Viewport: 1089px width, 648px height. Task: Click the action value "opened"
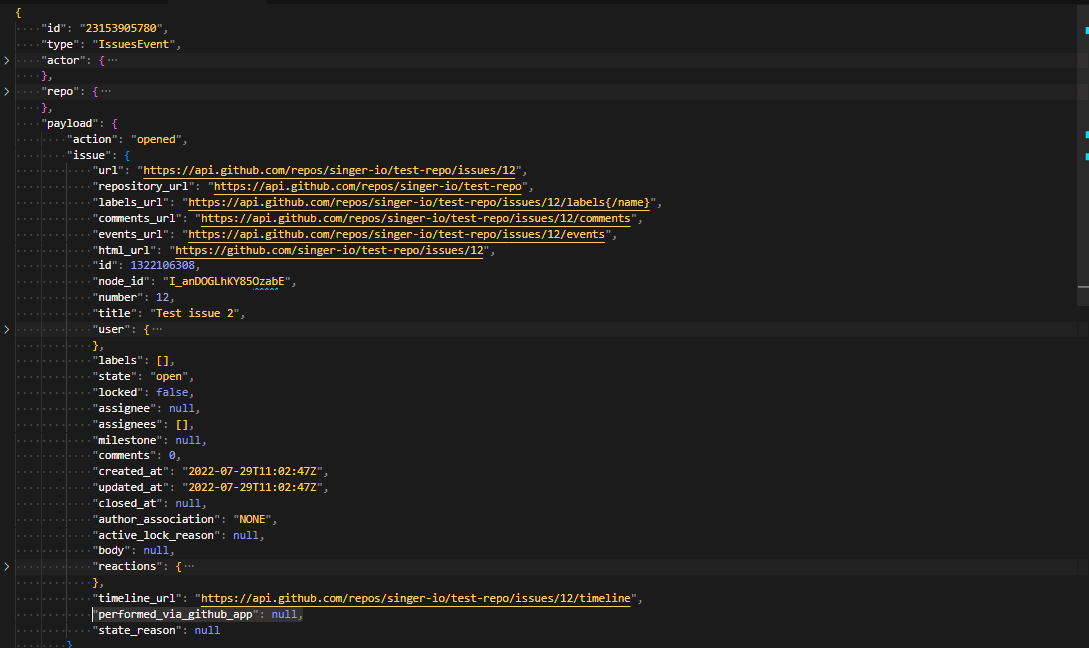pyautogui.click(x=156, y=140)
